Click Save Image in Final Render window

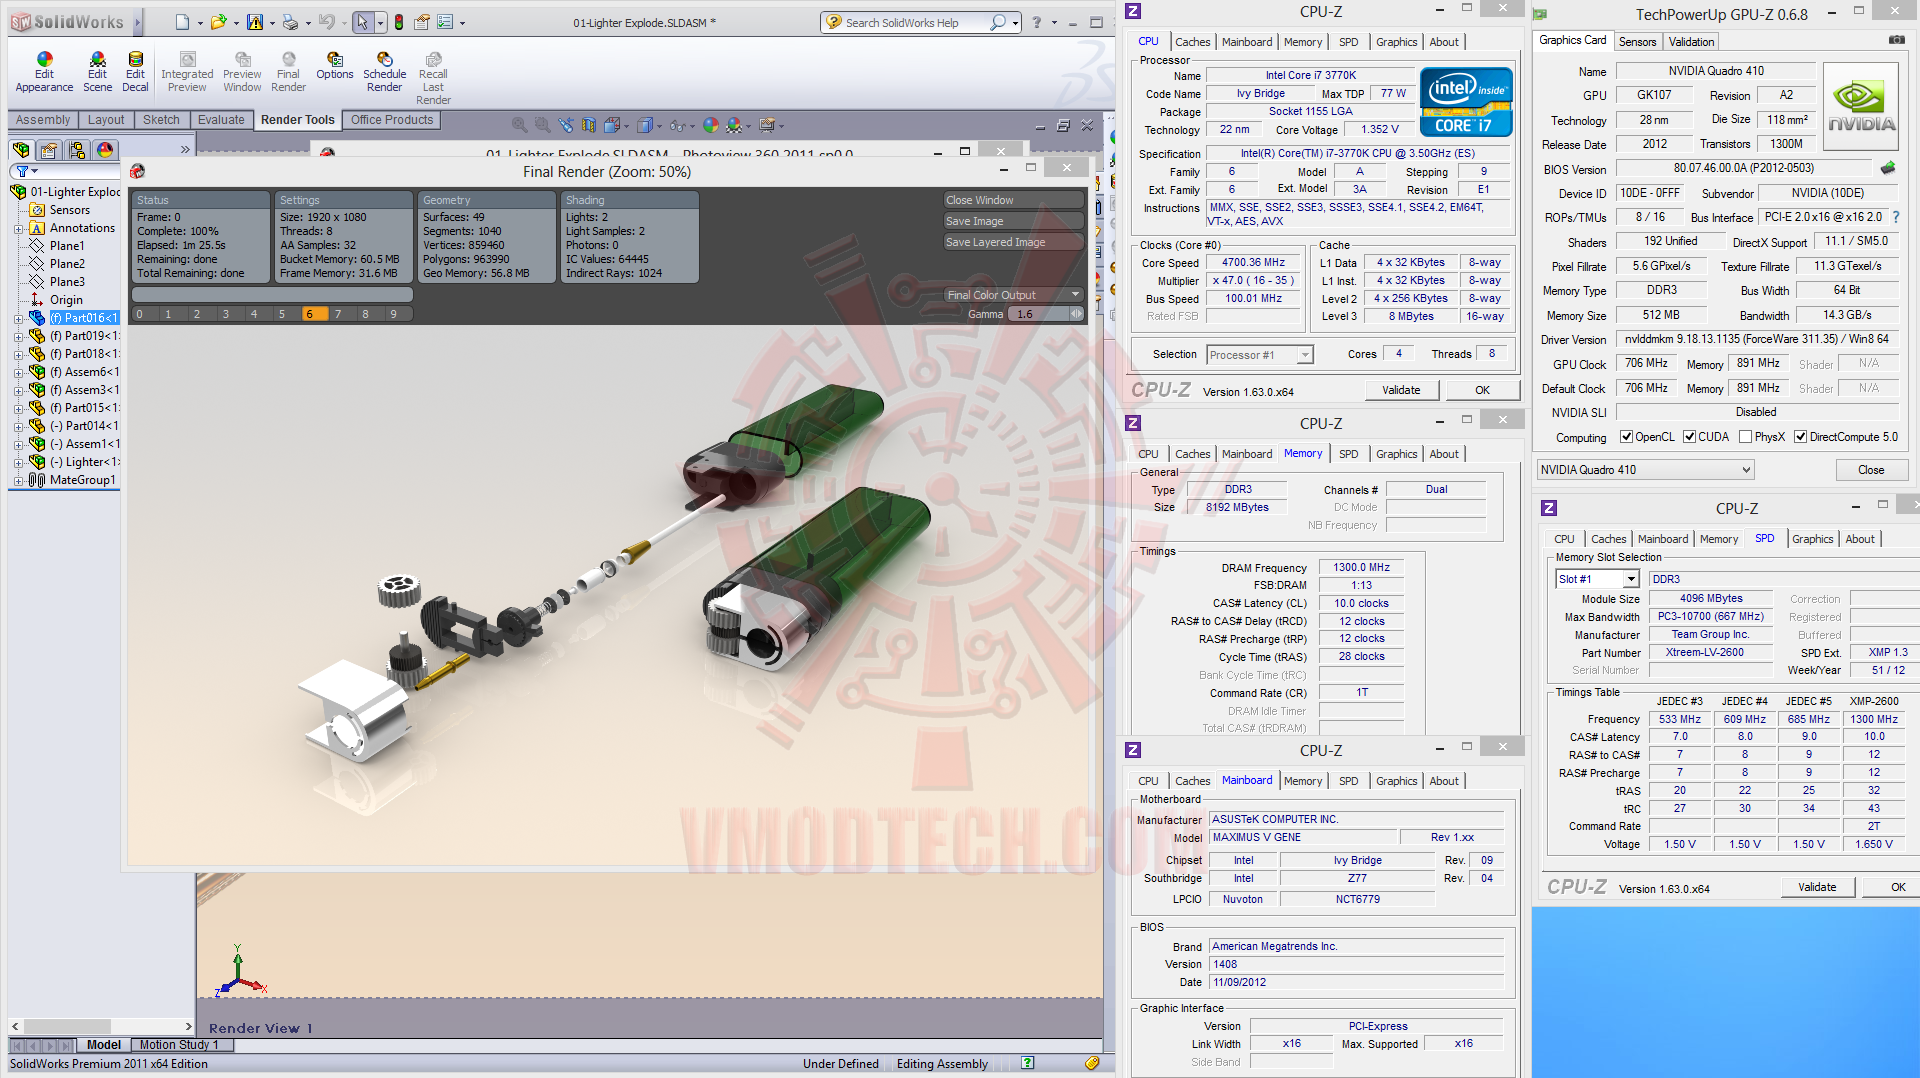click(1013, 221)
